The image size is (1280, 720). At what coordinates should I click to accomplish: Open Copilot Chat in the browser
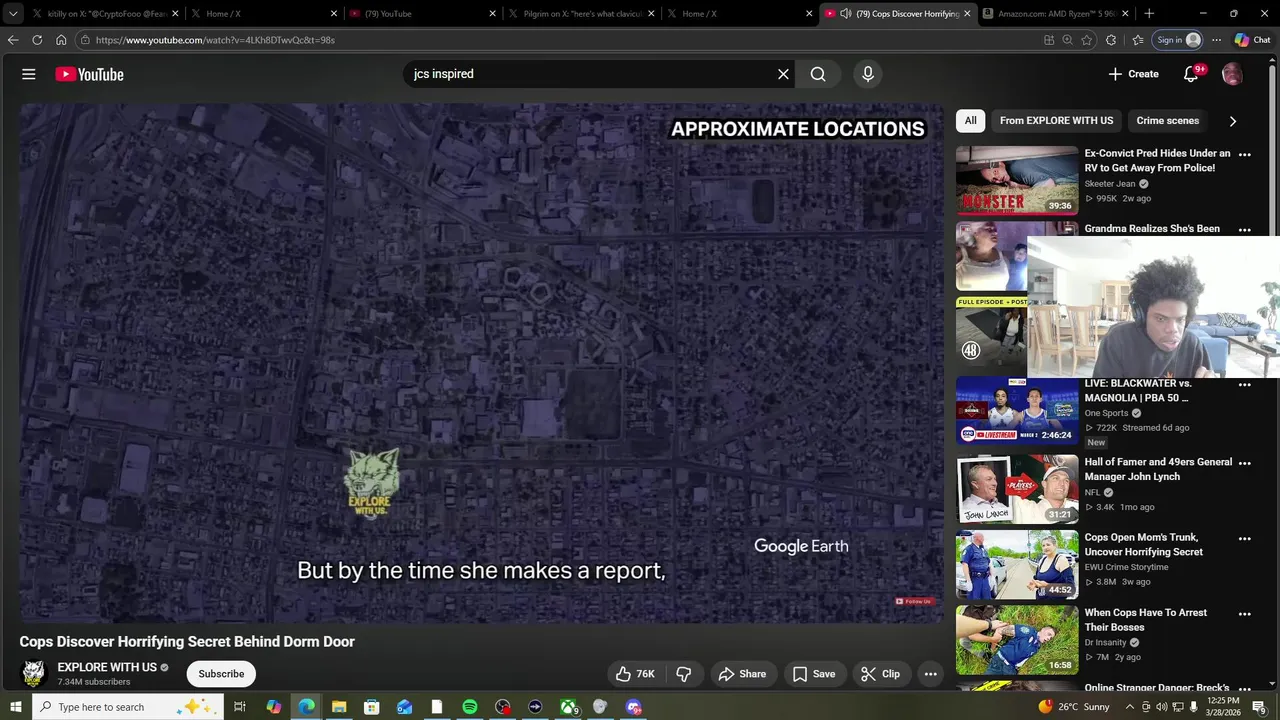click(x=1252, y=40)
